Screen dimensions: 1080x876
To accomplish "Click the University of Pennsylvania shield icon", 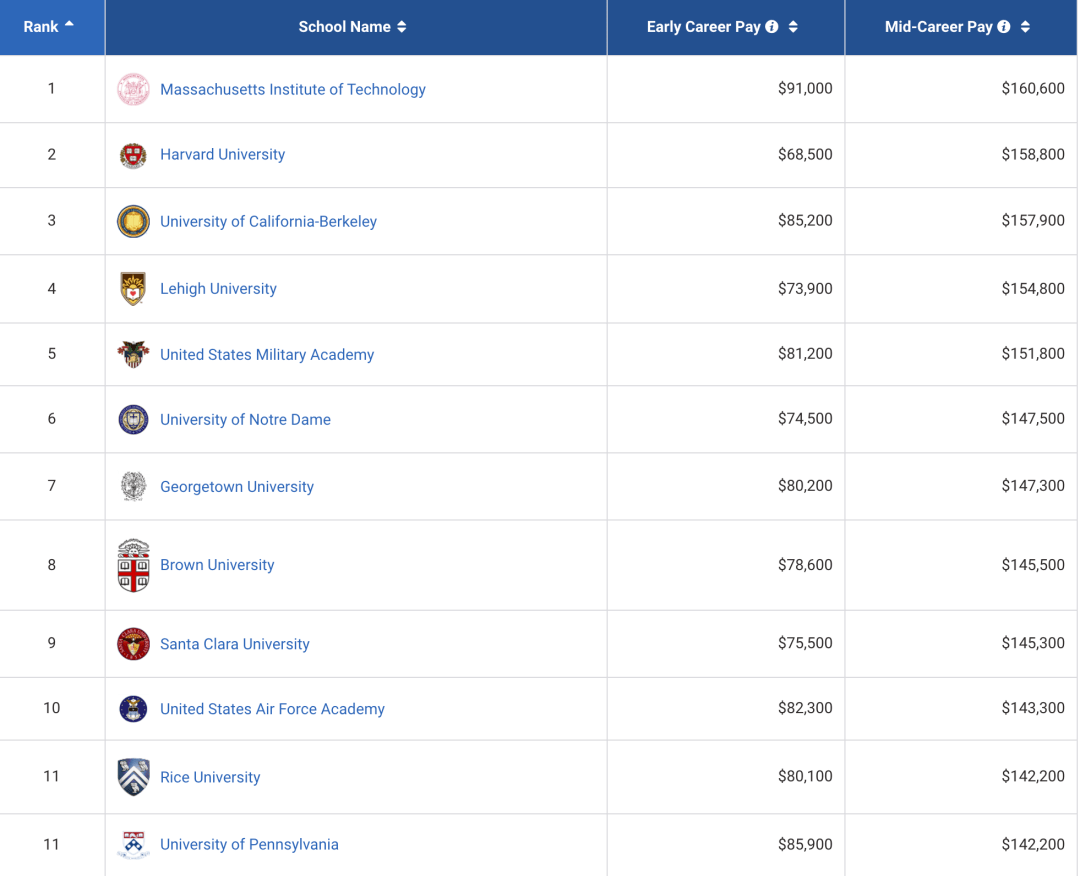I will click(134, 844).
